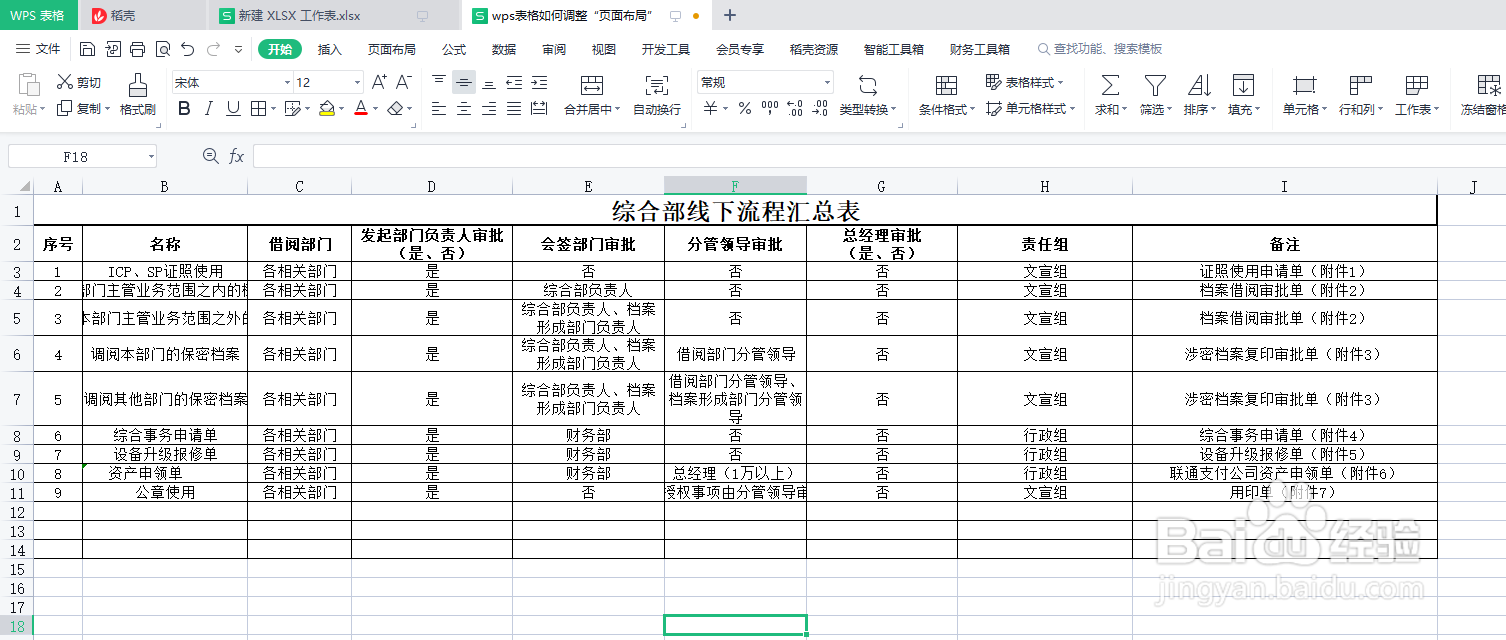The height and width of the screenshot is (640, 1506).
Task: Click the fx insert function button
Action: point(237,156)
